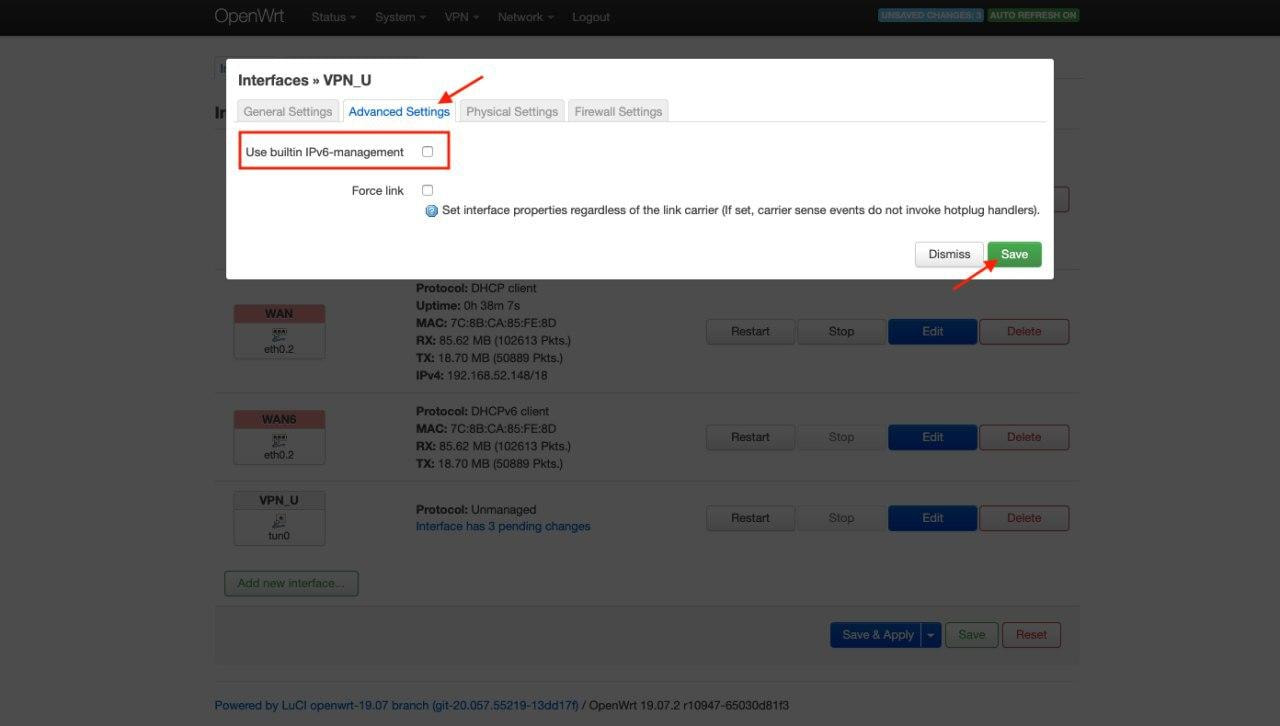Enable Use builtin IPv6-management checkbox
The width and height of the screenshot is (1280, 726).
[427, 152]
